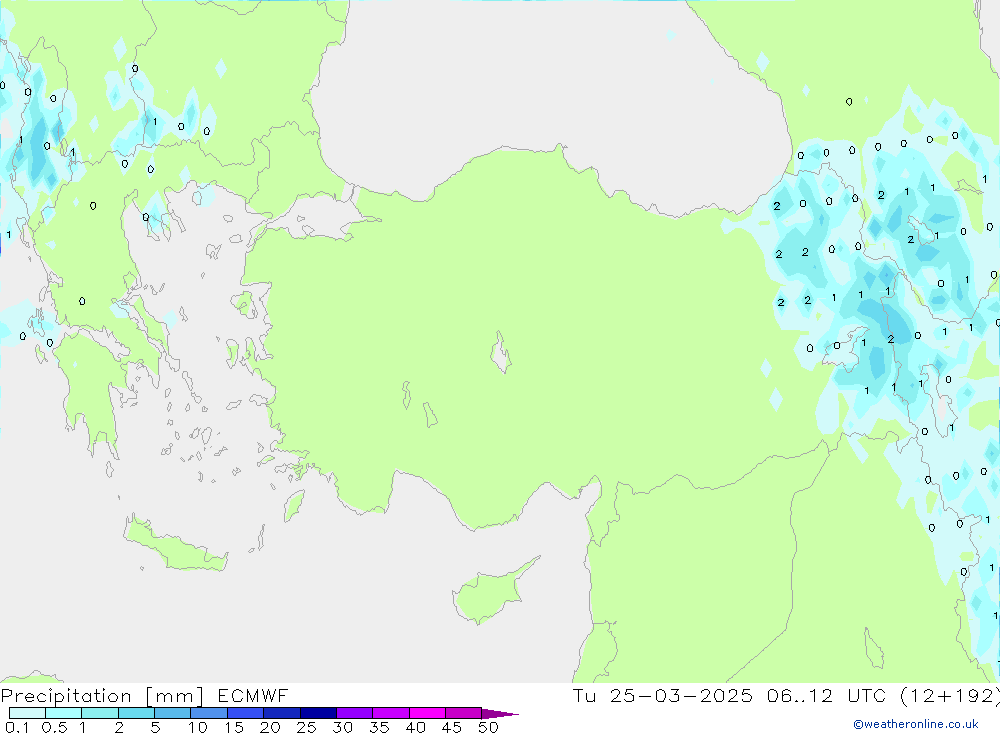
Task: Select the 5–10 mm legend color swatch
Action: (x=173, y=713)
